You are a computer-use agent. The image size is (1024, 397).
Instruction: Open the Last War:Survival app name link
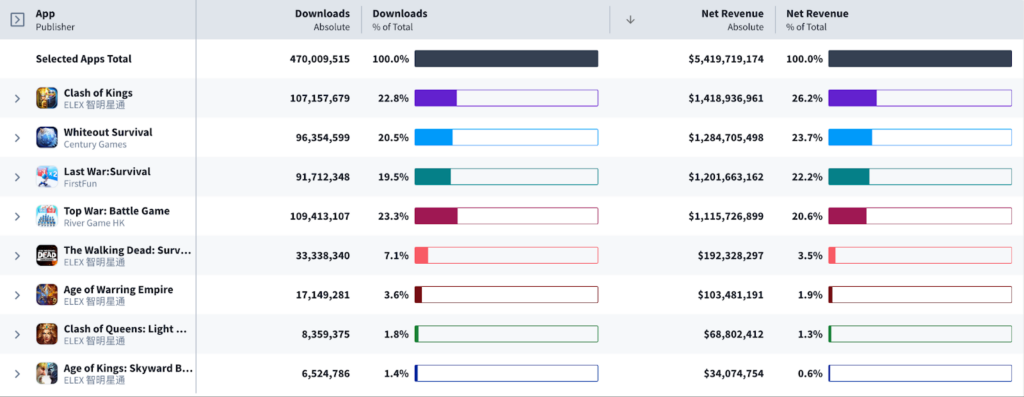[107, 171]
